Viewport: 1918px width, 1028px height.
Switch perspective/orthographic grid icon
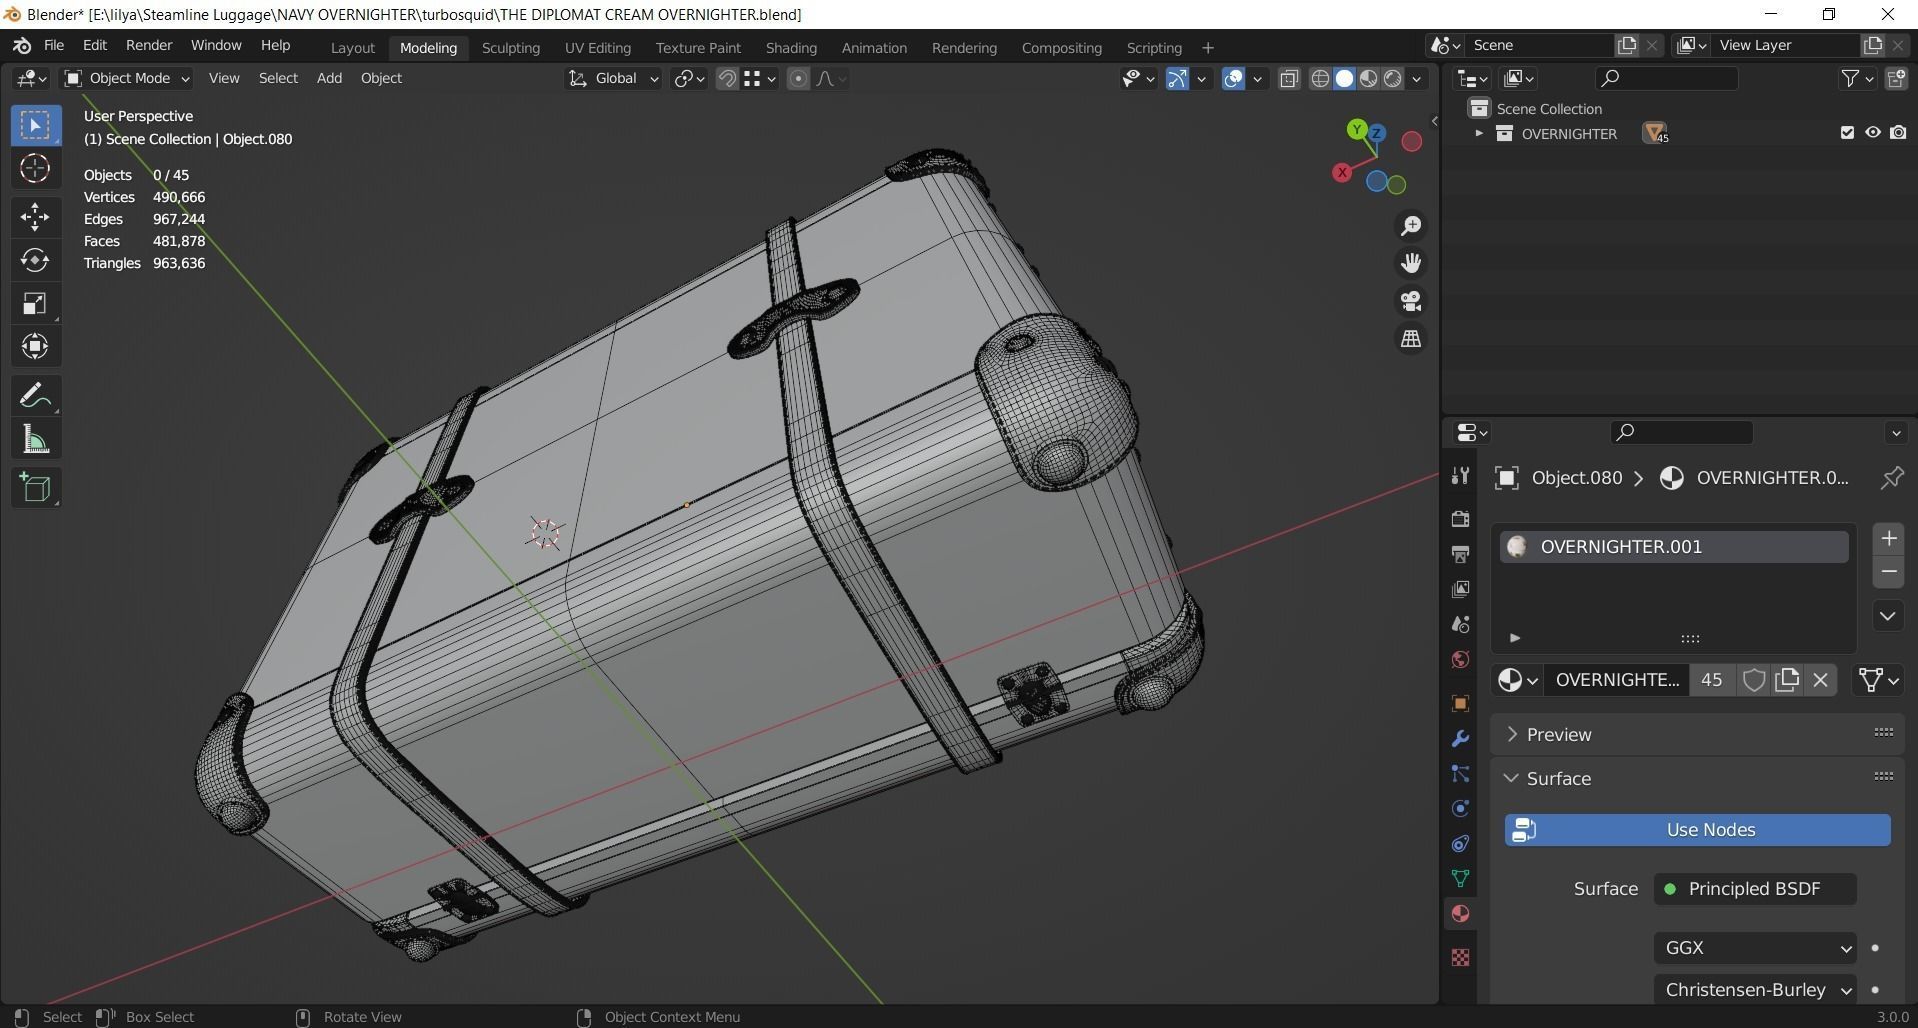click(x=1411, y=339)
